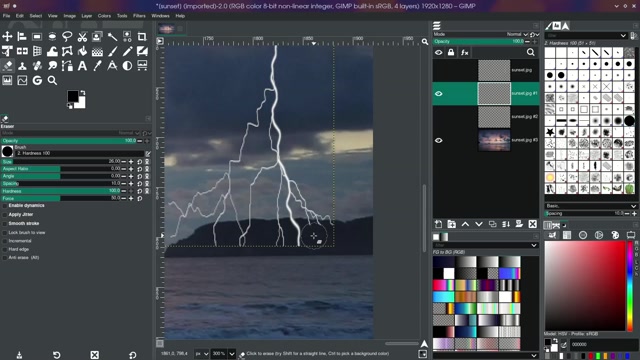Select the GEGL Operation tool
The image size is (640, 360).
click(37, 80)
